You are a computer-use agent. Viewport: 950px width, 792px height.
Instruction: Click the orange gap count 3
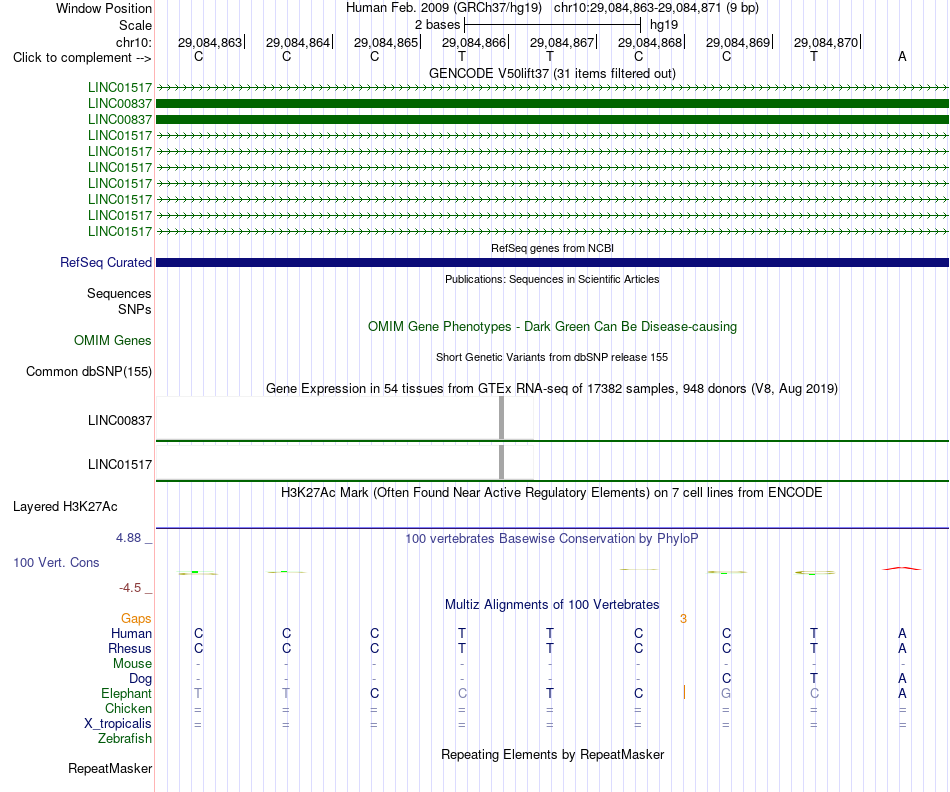click(683, 619)
